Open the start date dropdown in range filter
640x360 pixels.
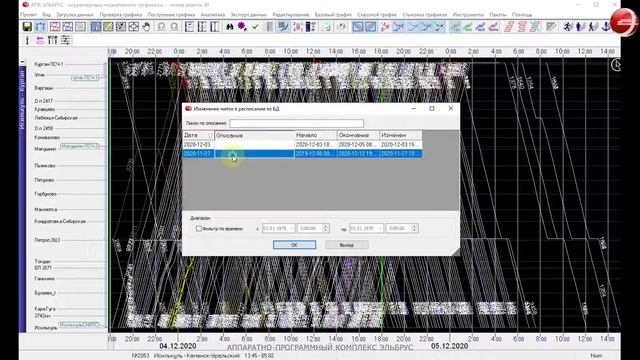point(291,229)
